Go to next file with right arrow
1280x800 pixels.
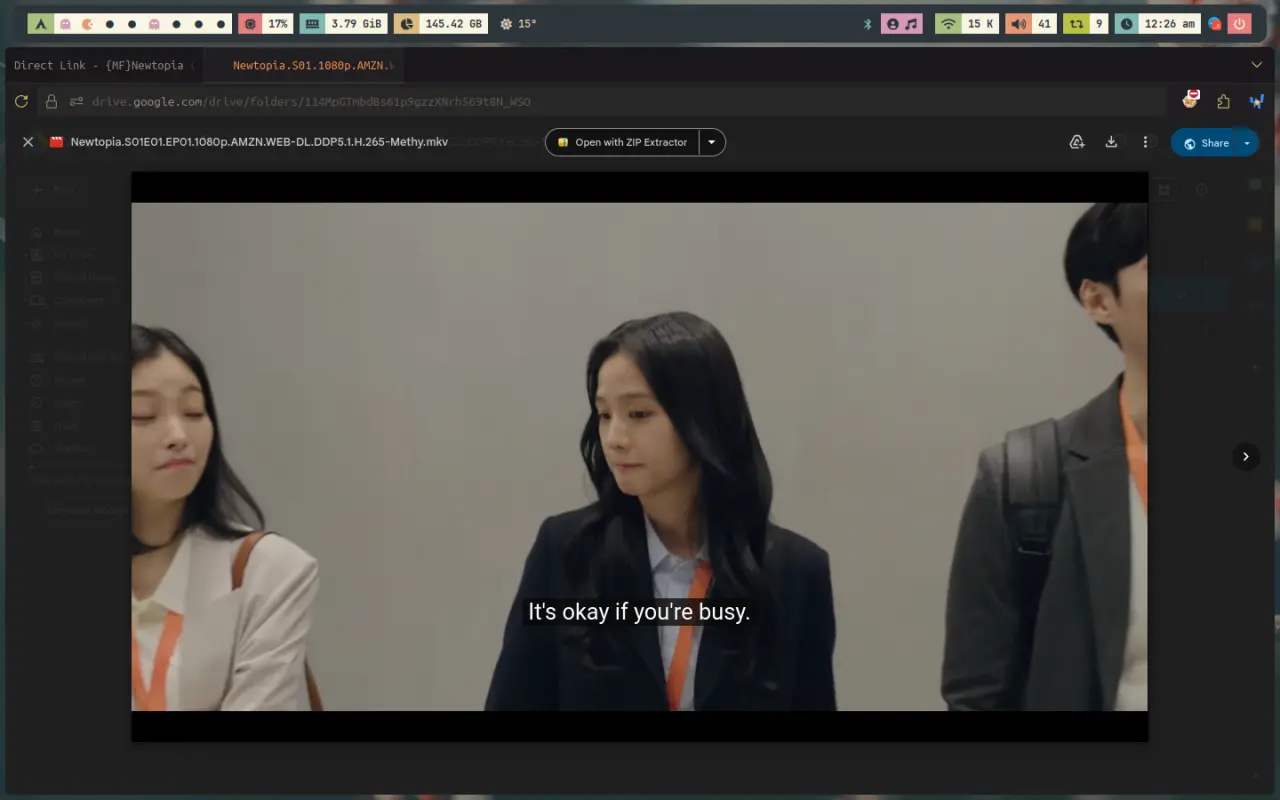1245,456
